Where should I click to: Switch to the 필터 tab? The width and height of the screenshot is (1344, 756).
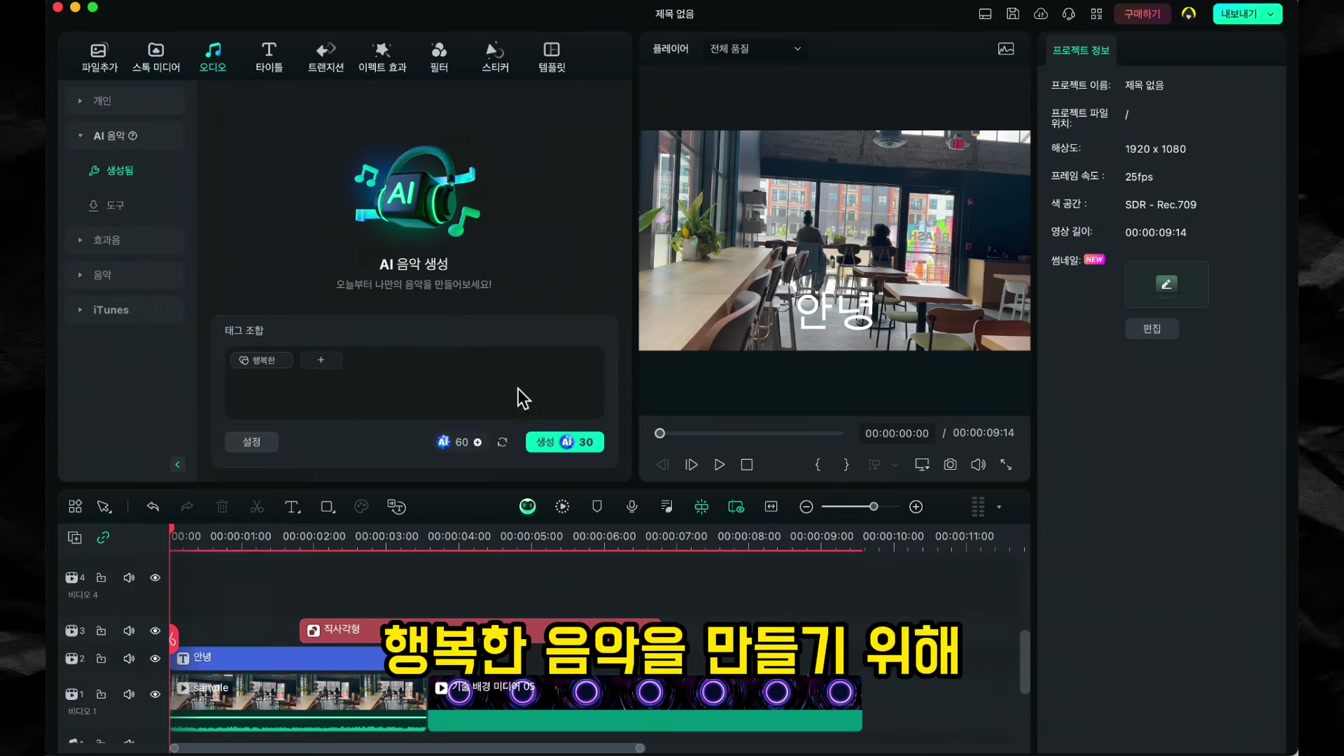439,57
